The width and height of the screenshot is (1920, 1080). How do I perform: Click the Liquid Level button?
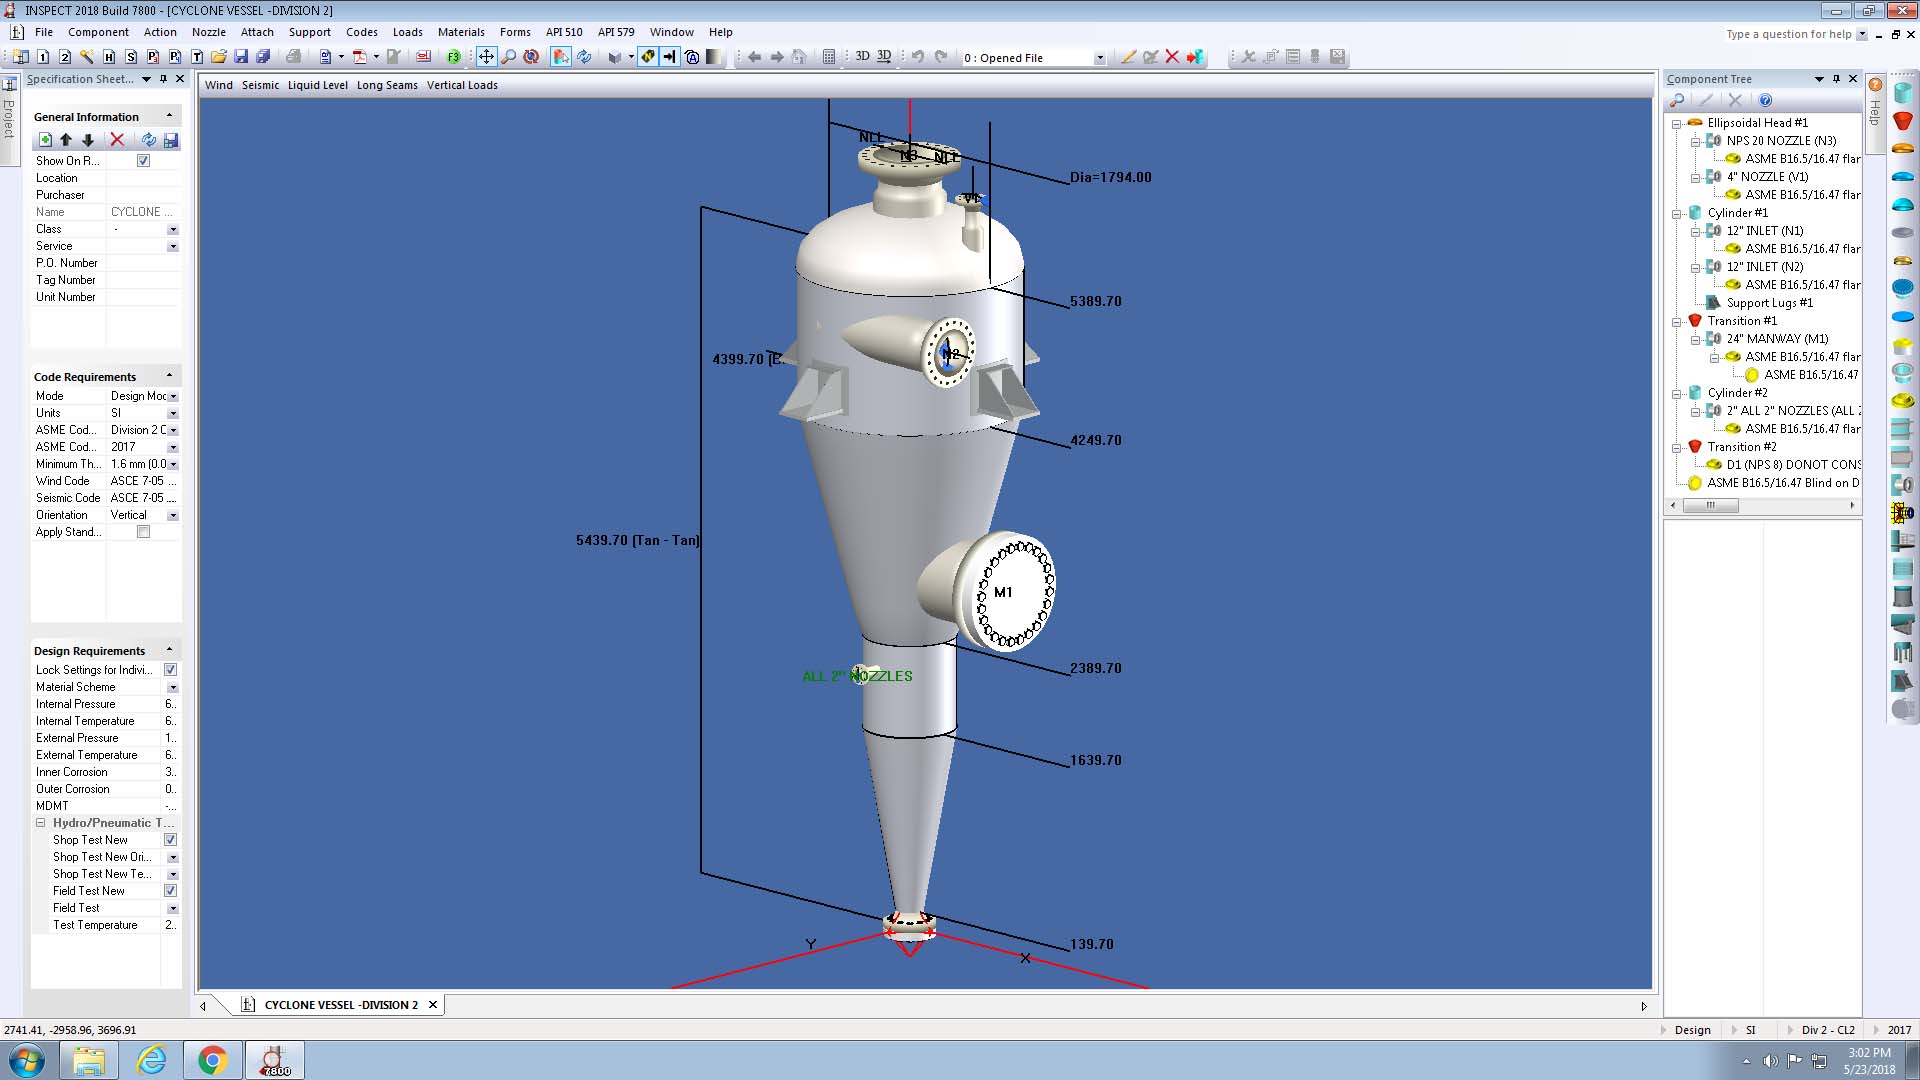317,85
